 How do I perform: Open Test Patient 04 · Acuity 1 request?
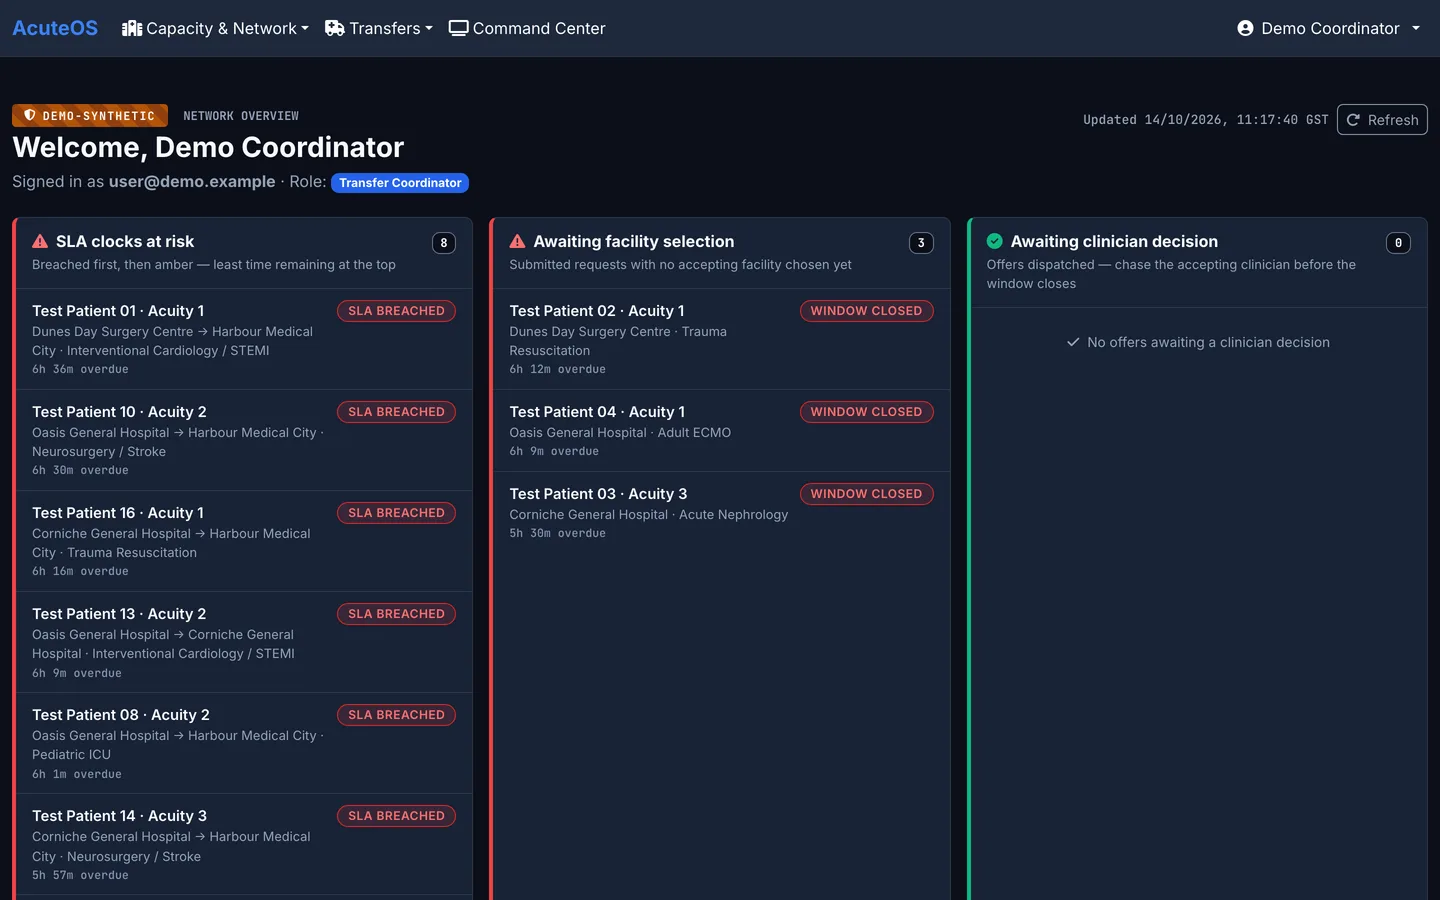click(x=722, y=431)
